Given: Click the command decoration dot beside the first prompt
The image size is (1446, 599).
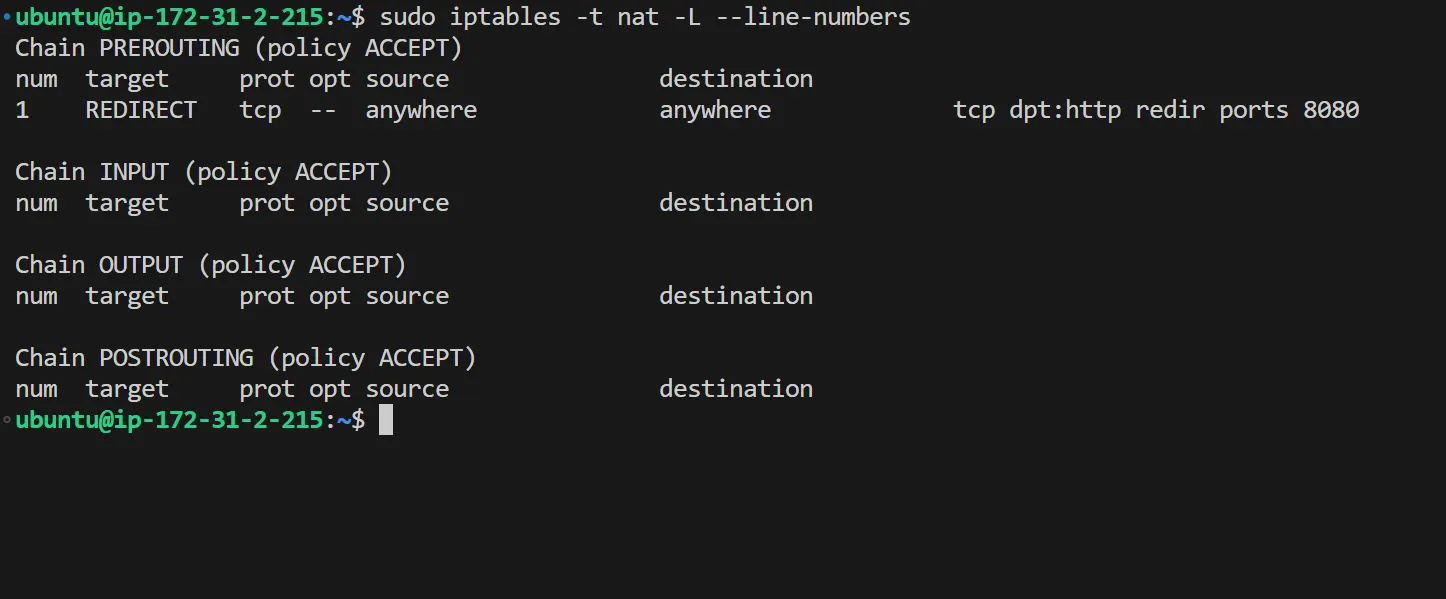Looking at the screenshot, I should [7, 17].
